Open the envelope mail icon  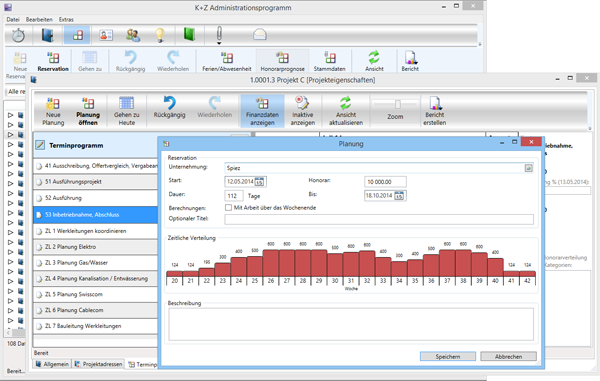coord(259,35)
